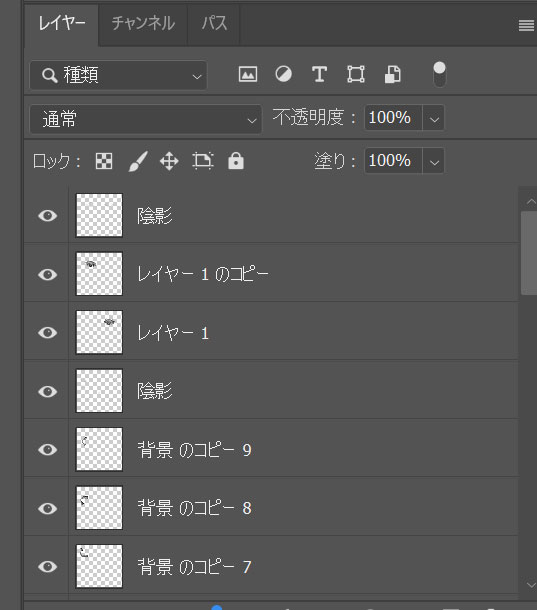Screen dimensions: 537x610
Task: Lock transparent pixels checkerboard icon
Action: (104, 161)
